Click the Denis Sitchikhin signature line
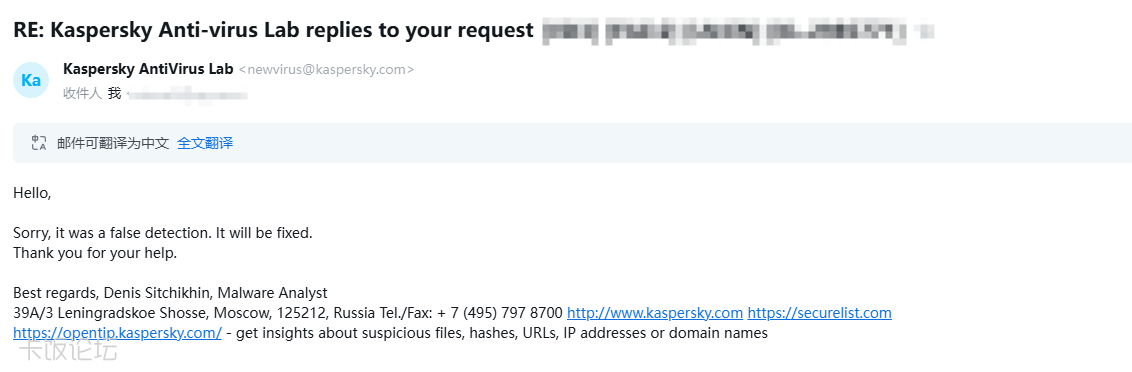The height and width of the screenshot is (372, 1132). 170,293
